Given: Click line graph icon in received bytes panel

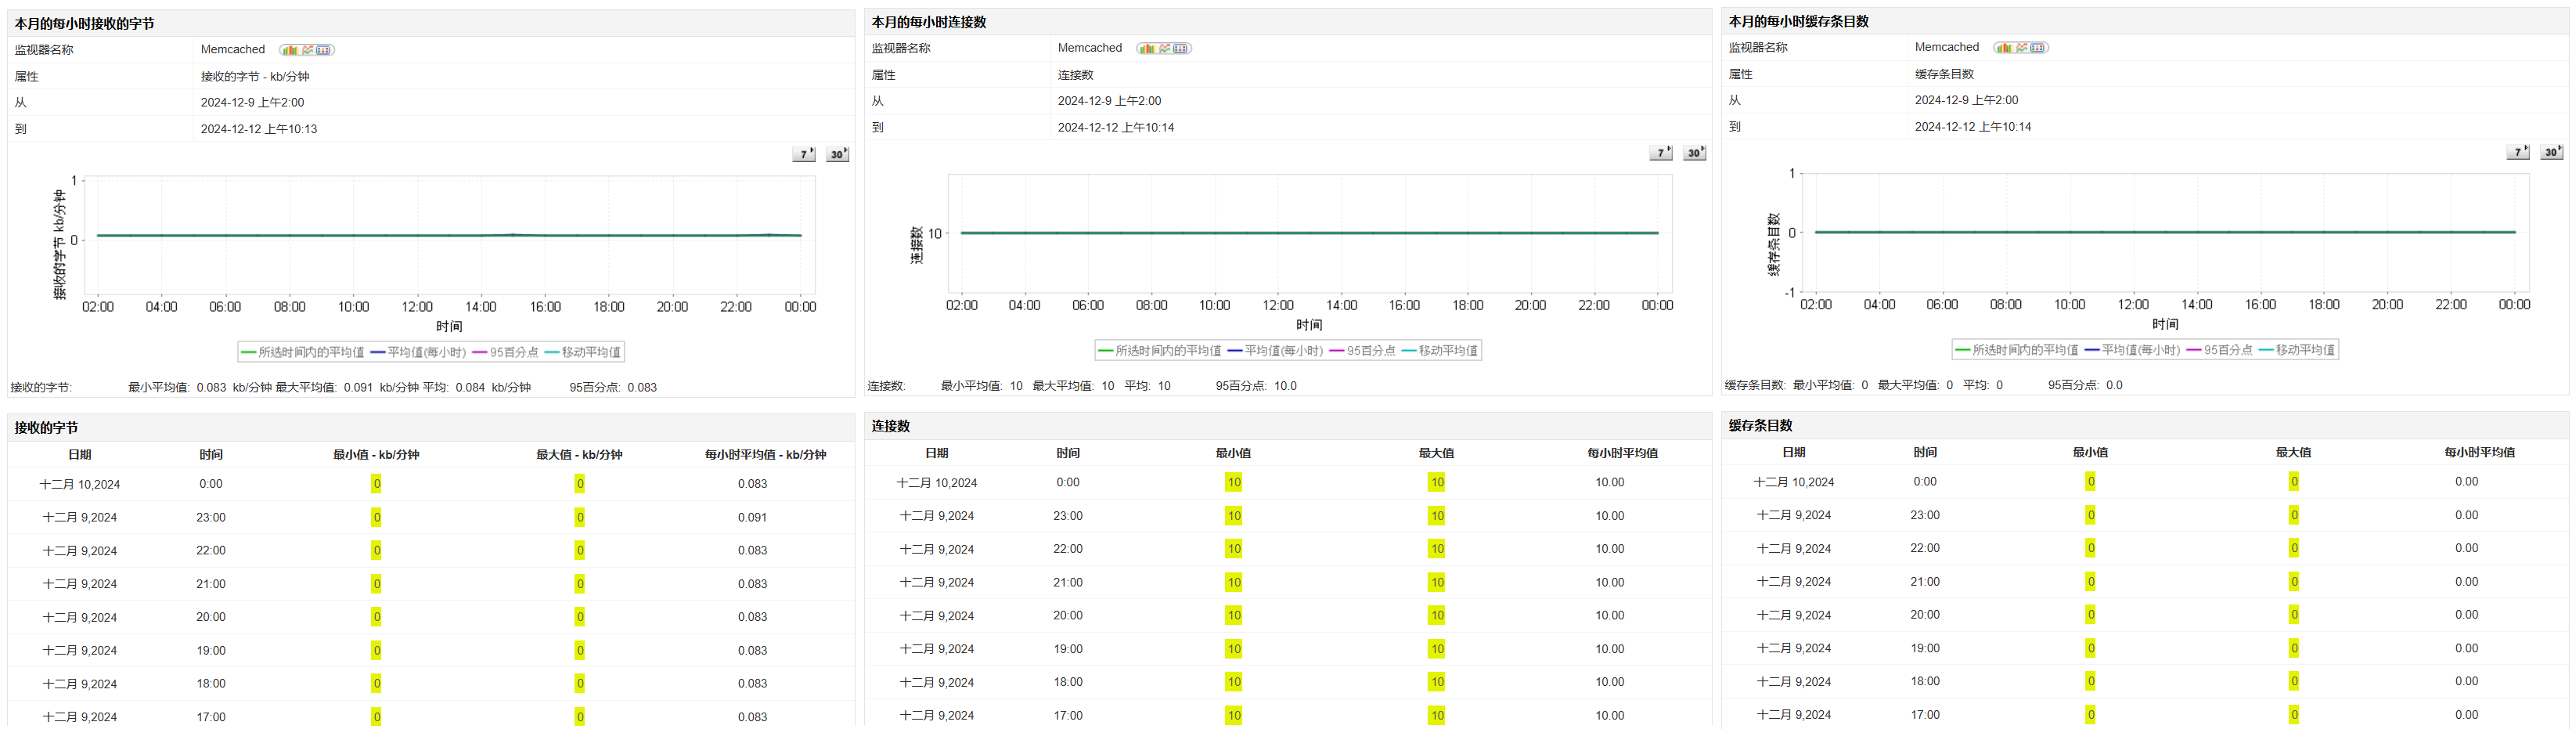Looking at the screenshot, I should [x=307, y=50].
